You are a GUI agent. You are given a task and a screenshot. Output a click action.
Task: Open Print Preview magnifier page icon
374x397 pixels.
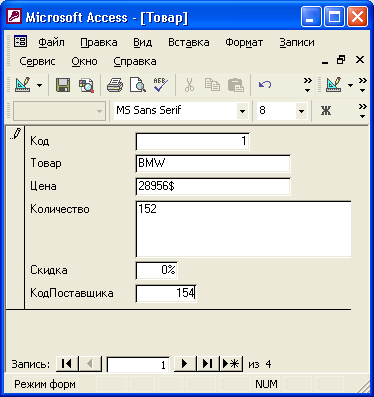(138, 85)
